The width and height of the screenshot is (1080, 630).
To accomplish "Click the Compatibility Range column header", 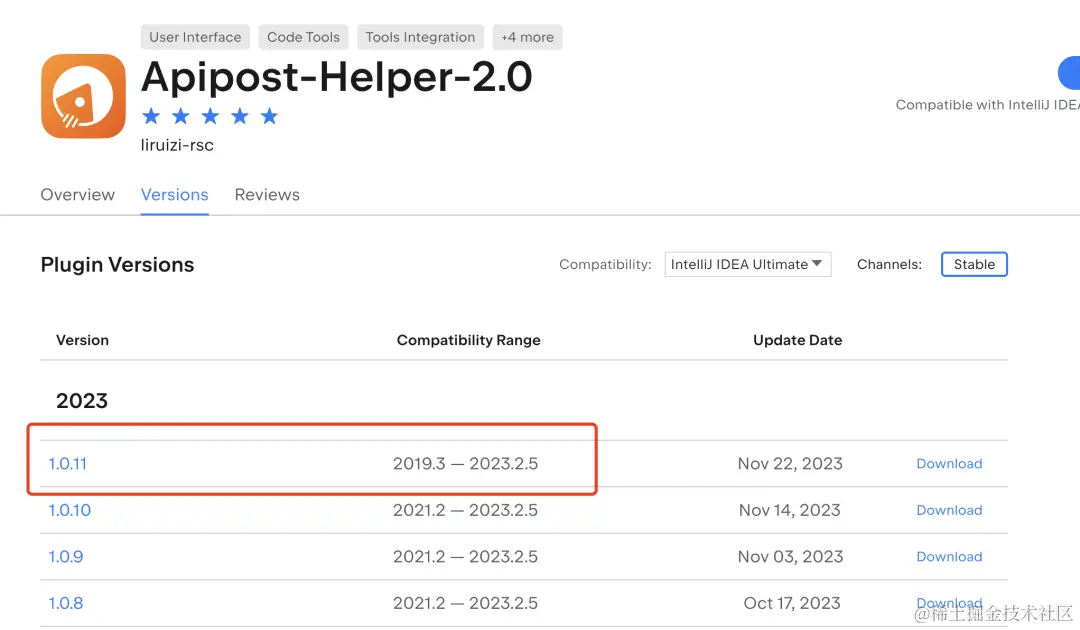I will (468, 340).
